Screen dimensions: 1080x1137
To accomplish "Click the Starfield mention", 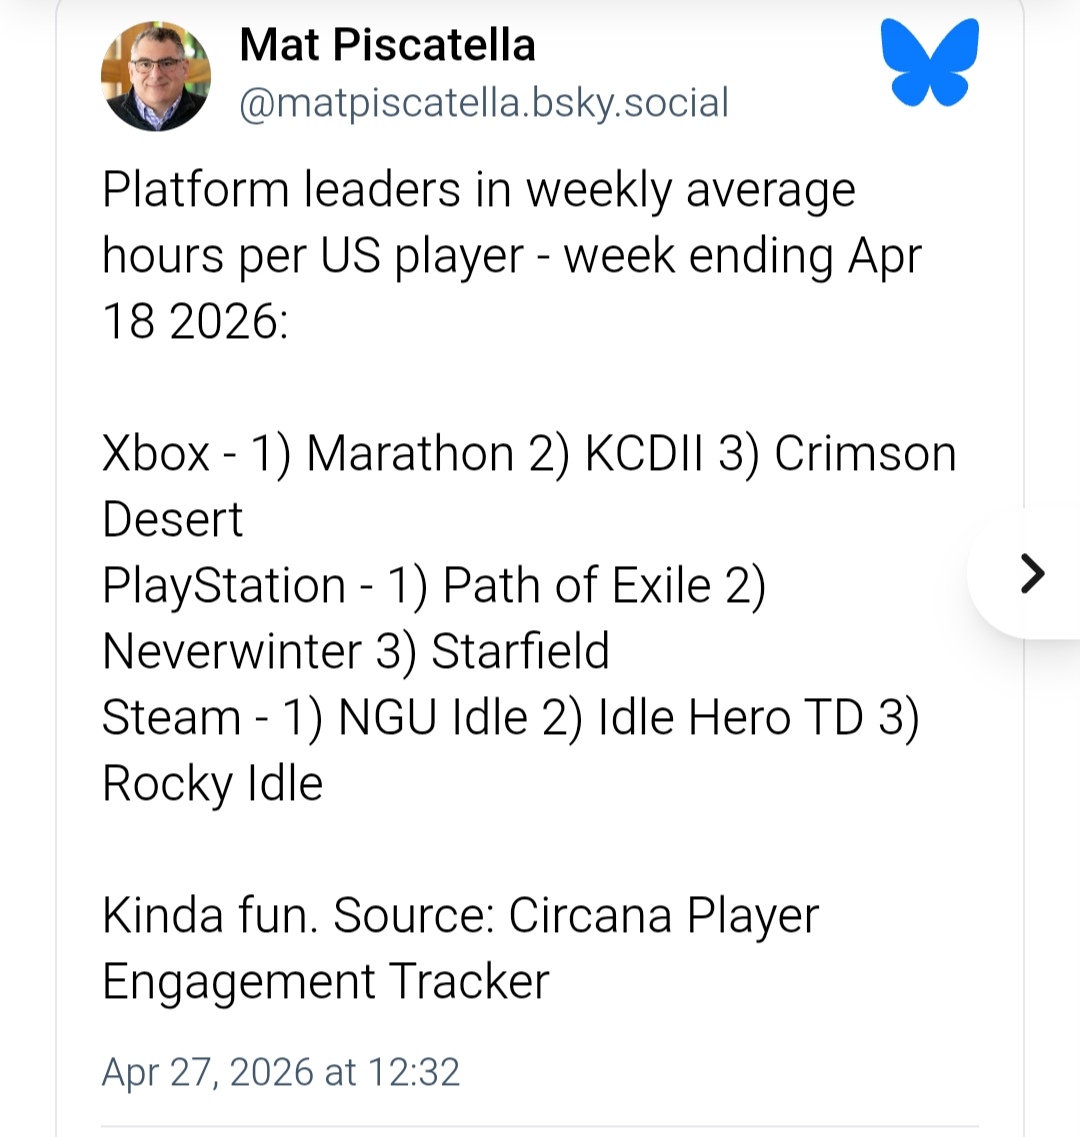I will pos(520,650).
